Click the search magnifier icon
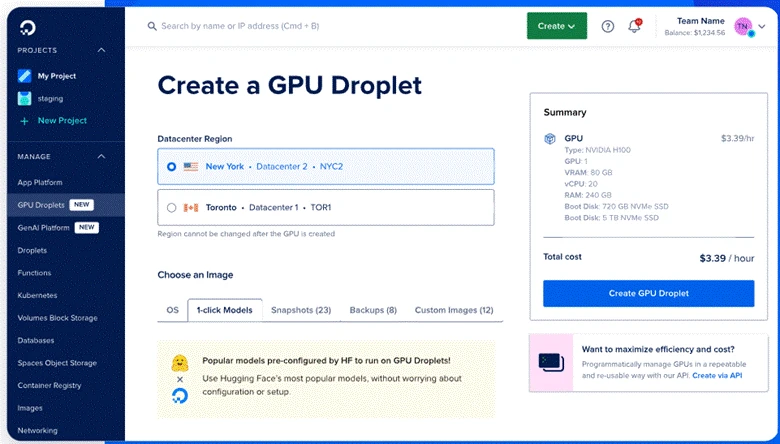The height and width of the screenshot is (444, 780). click(x=152, y=26)
